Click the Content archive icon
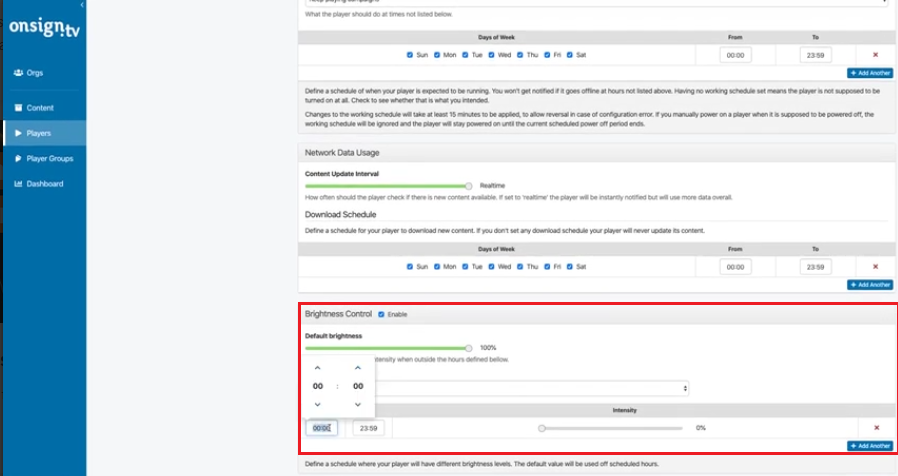Viewport: 898px width, 476px height. tap(18, 108)
